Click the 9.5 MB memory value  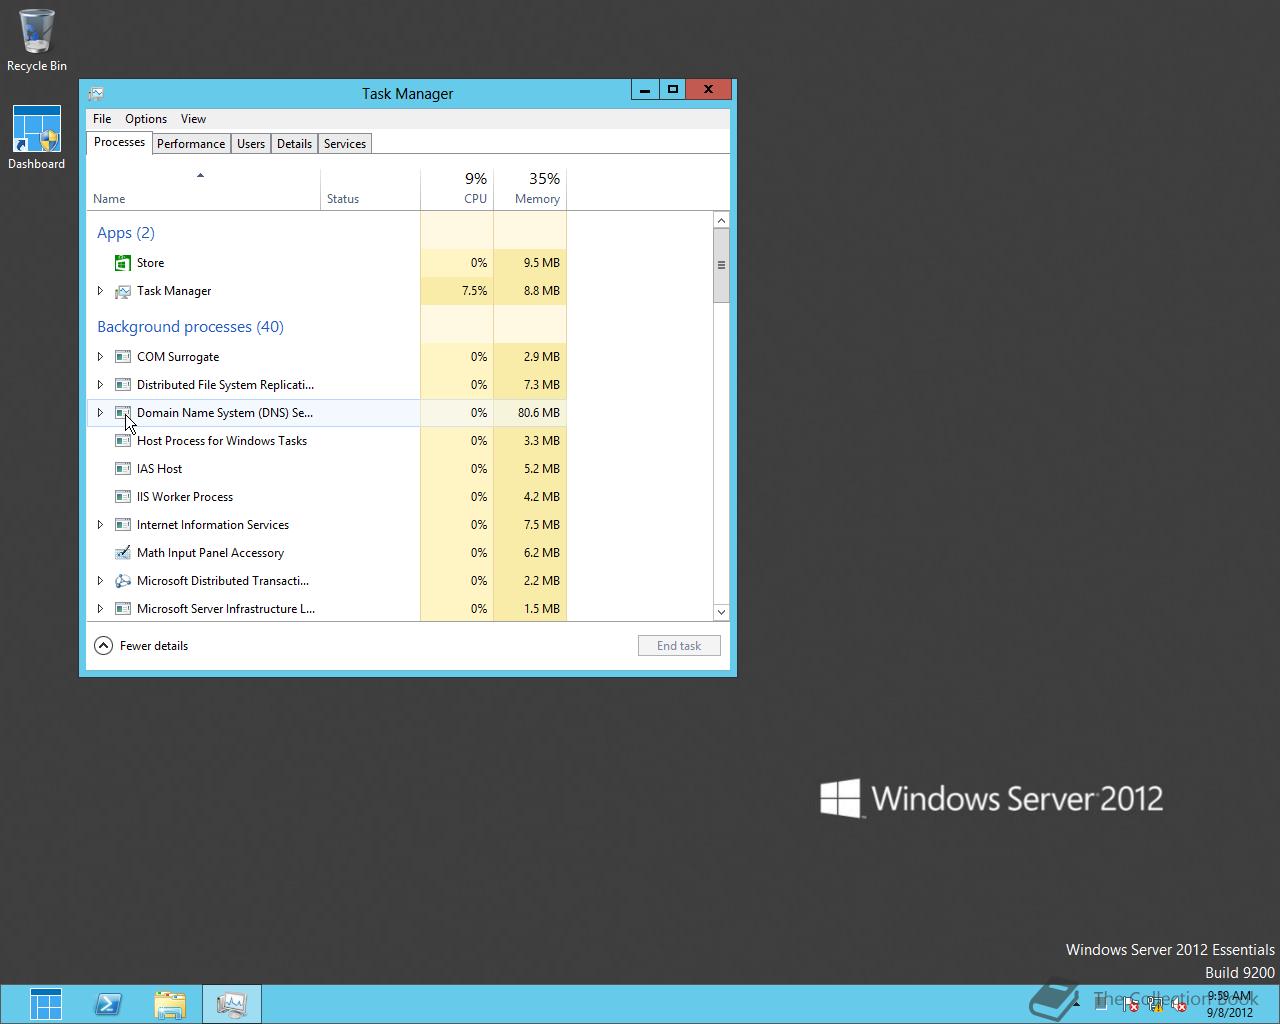tap(542, 263)
